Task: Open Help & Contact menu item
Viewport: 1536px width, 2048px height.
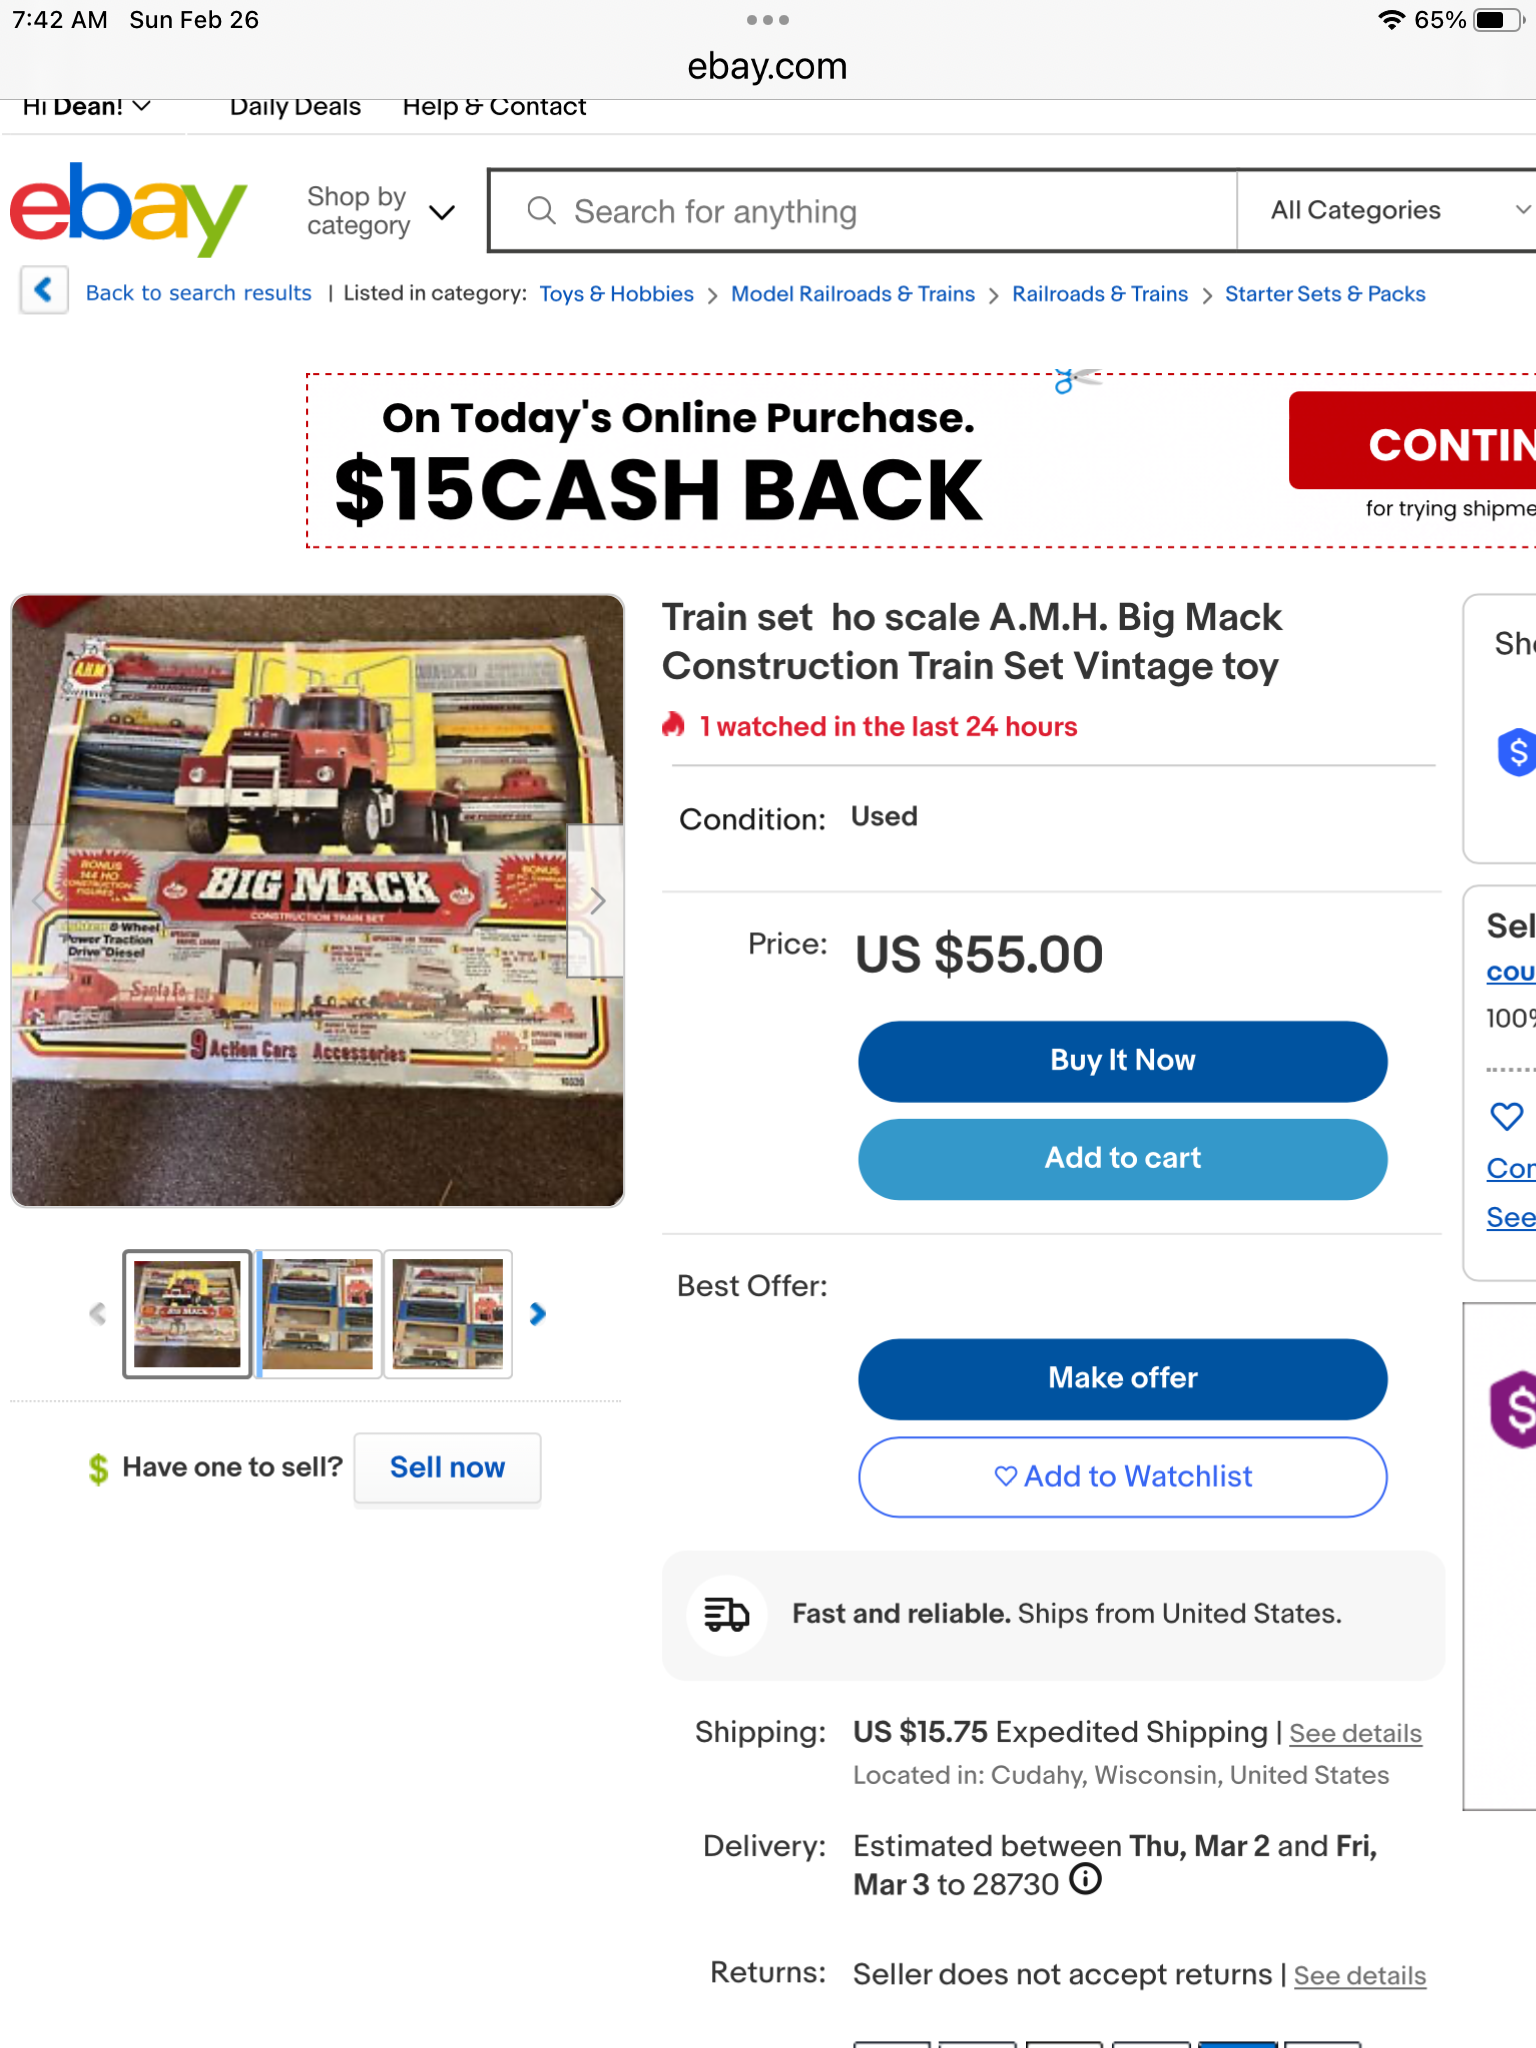Action: click(x=494, y=107)
